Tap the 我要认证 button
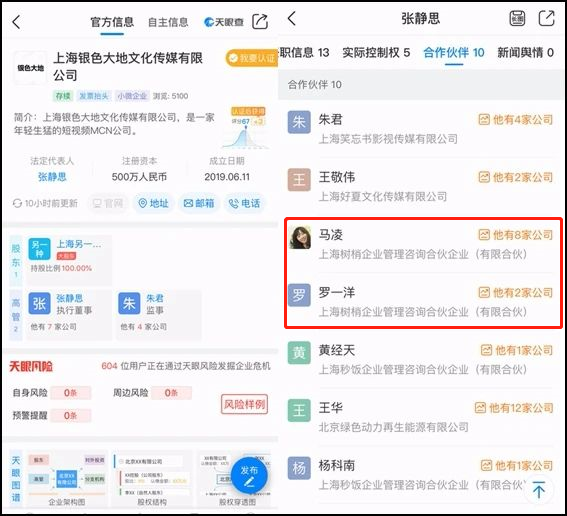The image size is (567, 516). click(x=252, y=58)
